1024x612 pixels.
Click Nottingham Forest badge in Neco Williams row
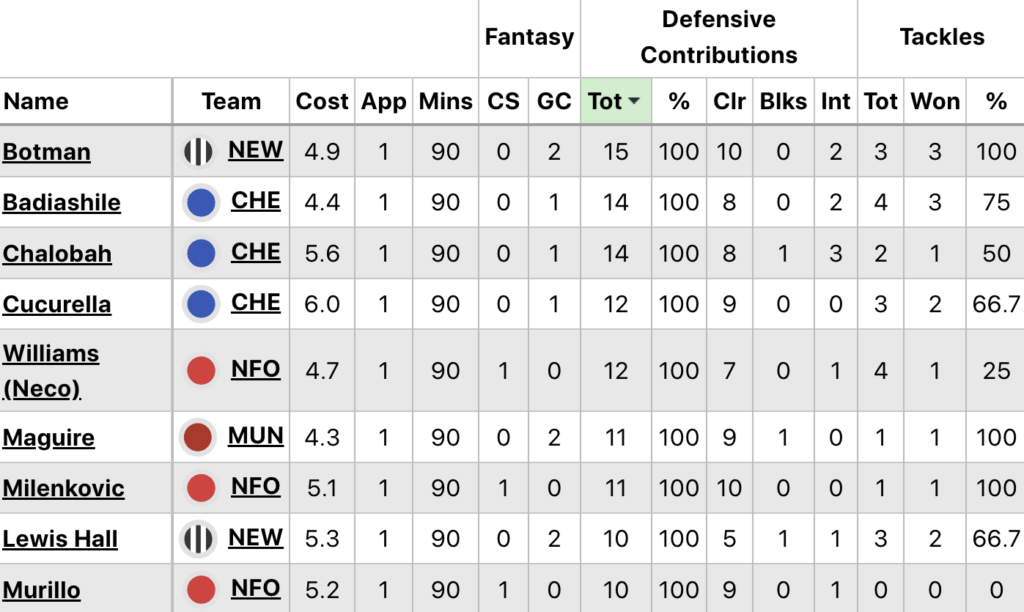pos(202,371)
